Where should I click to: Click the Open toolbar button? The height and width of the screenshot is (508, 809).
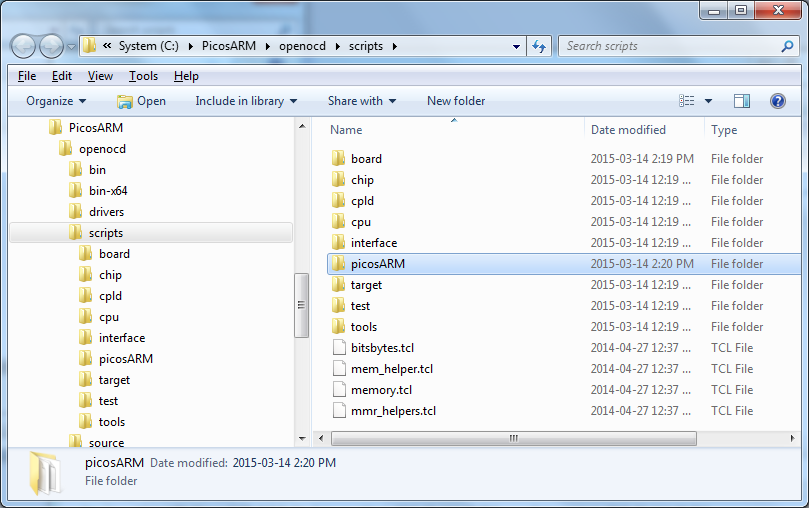click(141, 101)
